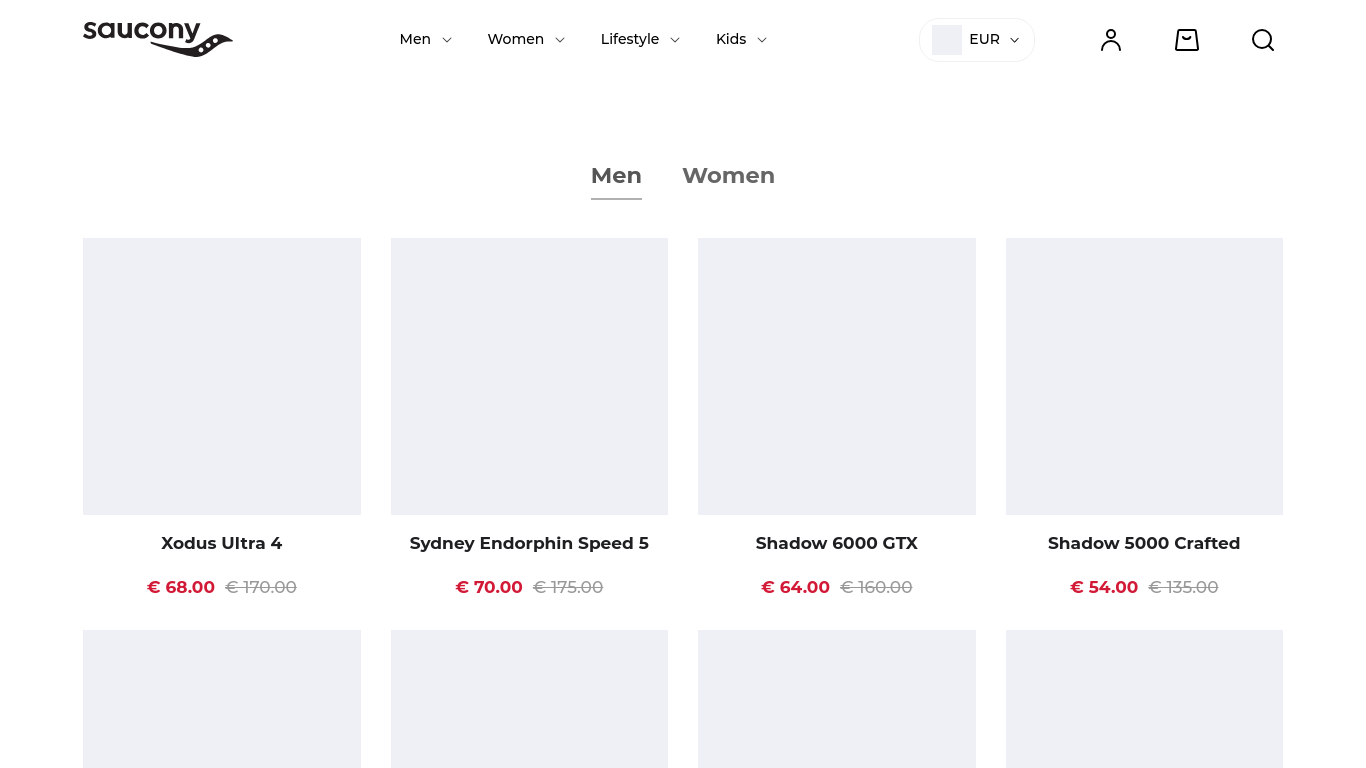This screenshot has width=1366, height=768.
Task: Click the € 135.00 original price
Action: (x=1184, y=587)
